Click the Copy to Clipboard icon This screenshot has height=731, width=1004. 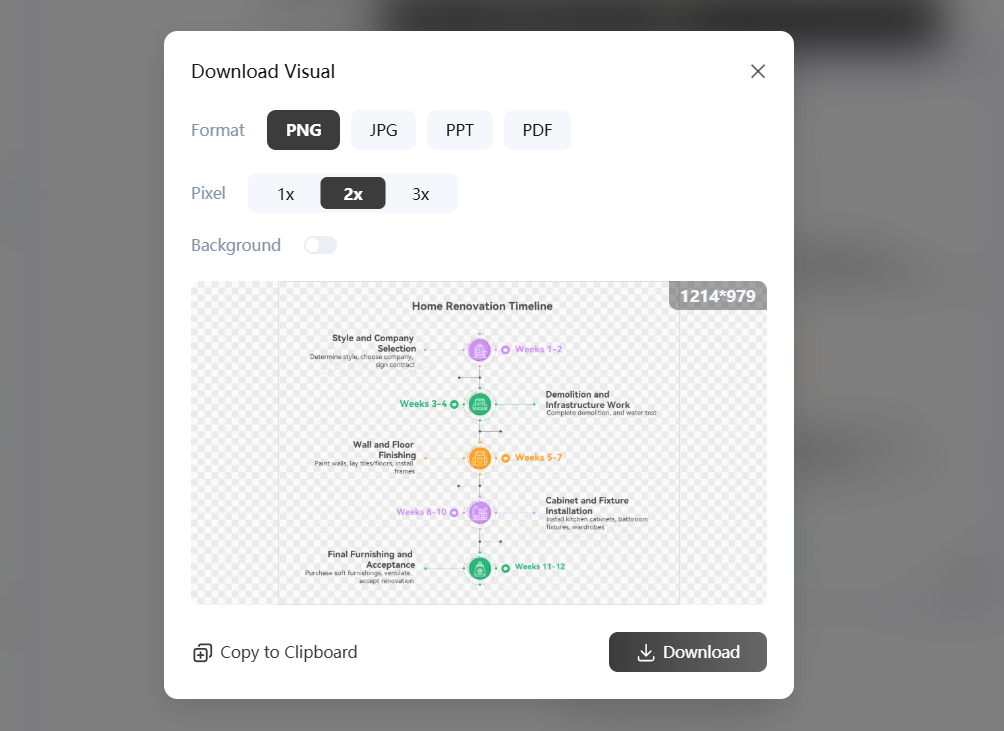point(202,653)
